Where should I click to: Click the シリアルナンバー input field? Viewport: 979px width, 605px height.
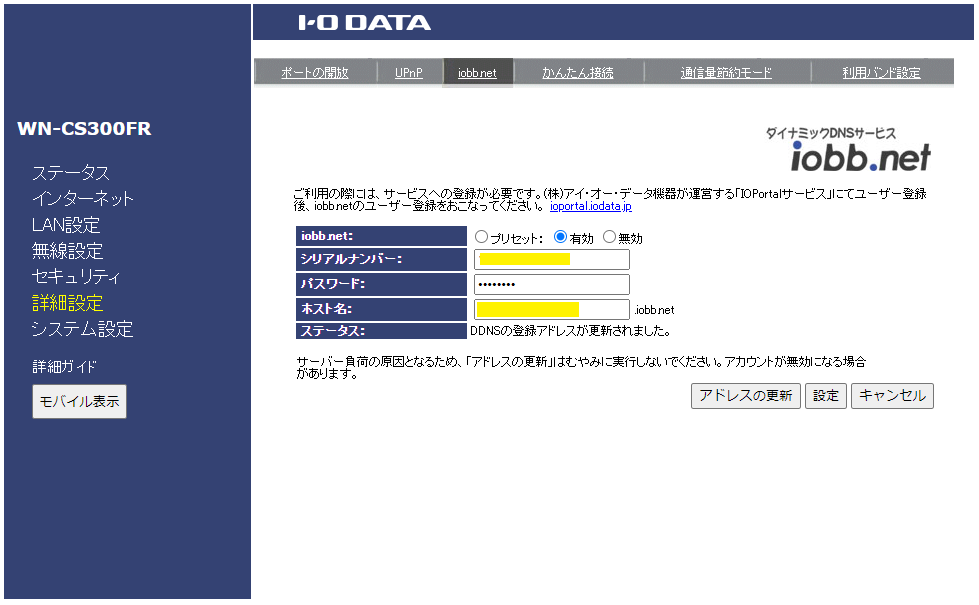pyautogui.click(x=552, y=259)
